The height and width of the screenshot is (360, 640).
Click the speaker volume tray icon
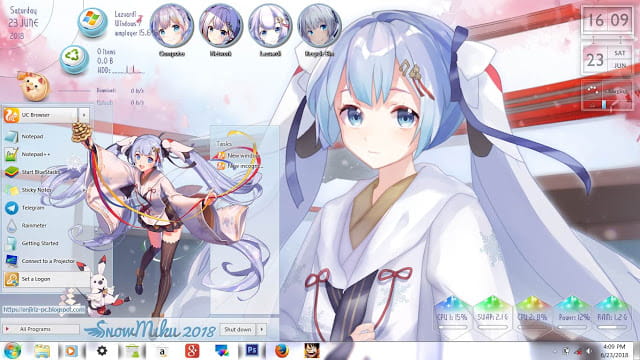tap(589, 351)
